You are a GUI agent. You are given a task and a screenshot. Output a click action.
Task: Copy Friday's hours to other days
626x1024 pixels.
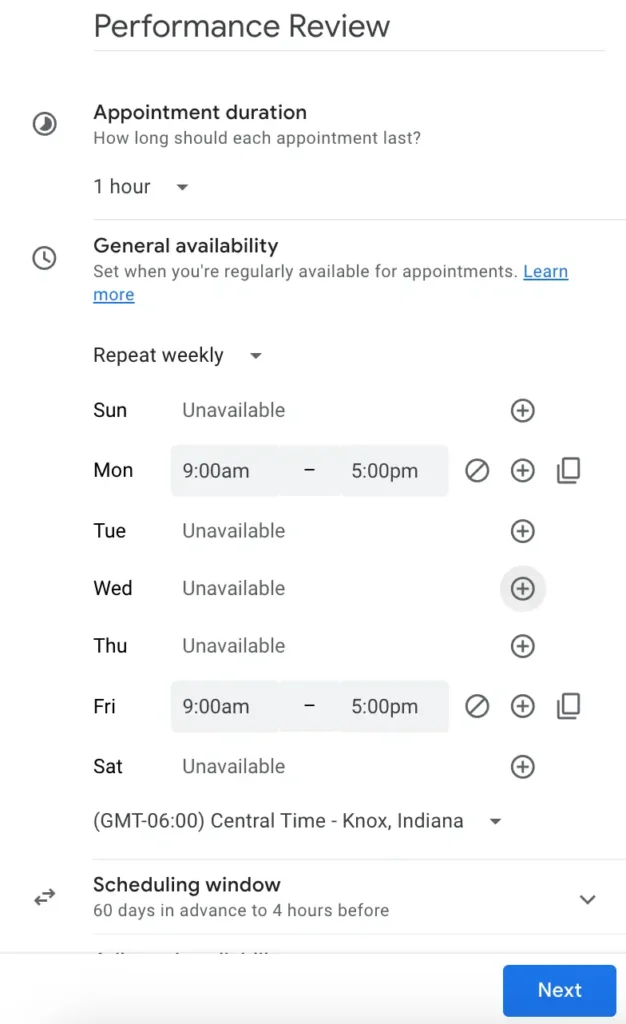(x=569, y=706)
